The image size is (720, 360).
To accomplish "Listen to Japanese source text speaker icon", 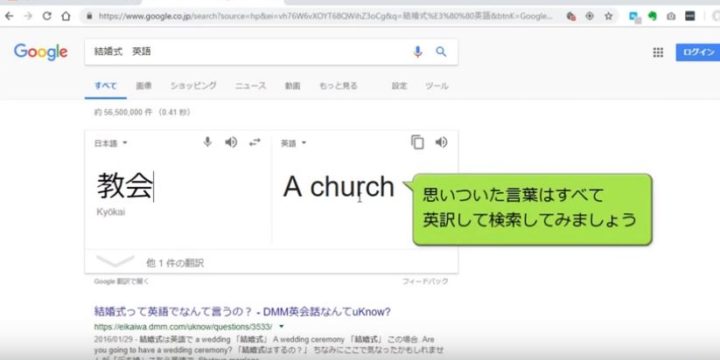I will click(231, 142).
